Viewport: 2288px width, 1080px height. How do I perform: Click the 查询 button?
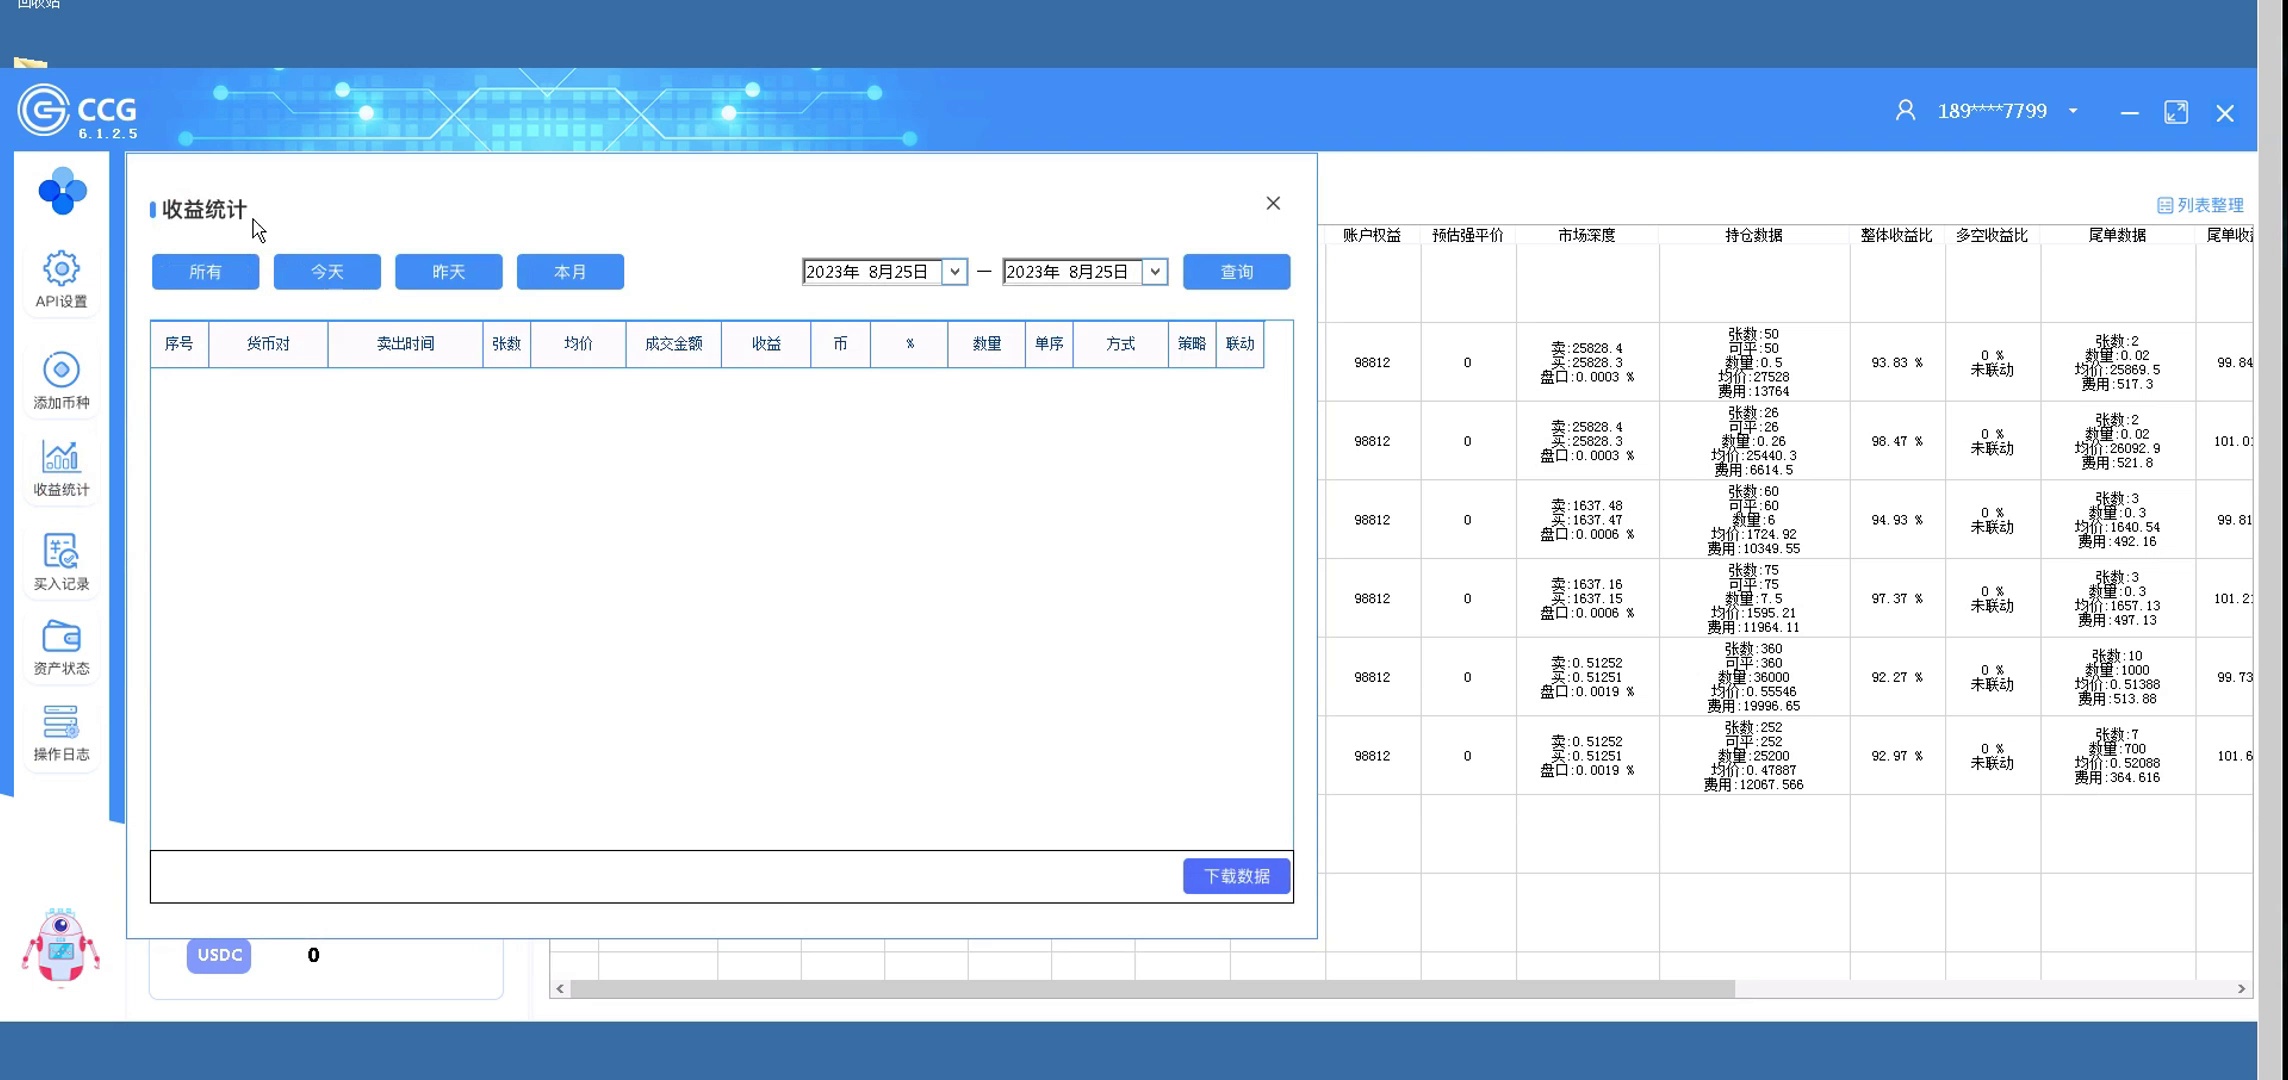[1236, 272]
